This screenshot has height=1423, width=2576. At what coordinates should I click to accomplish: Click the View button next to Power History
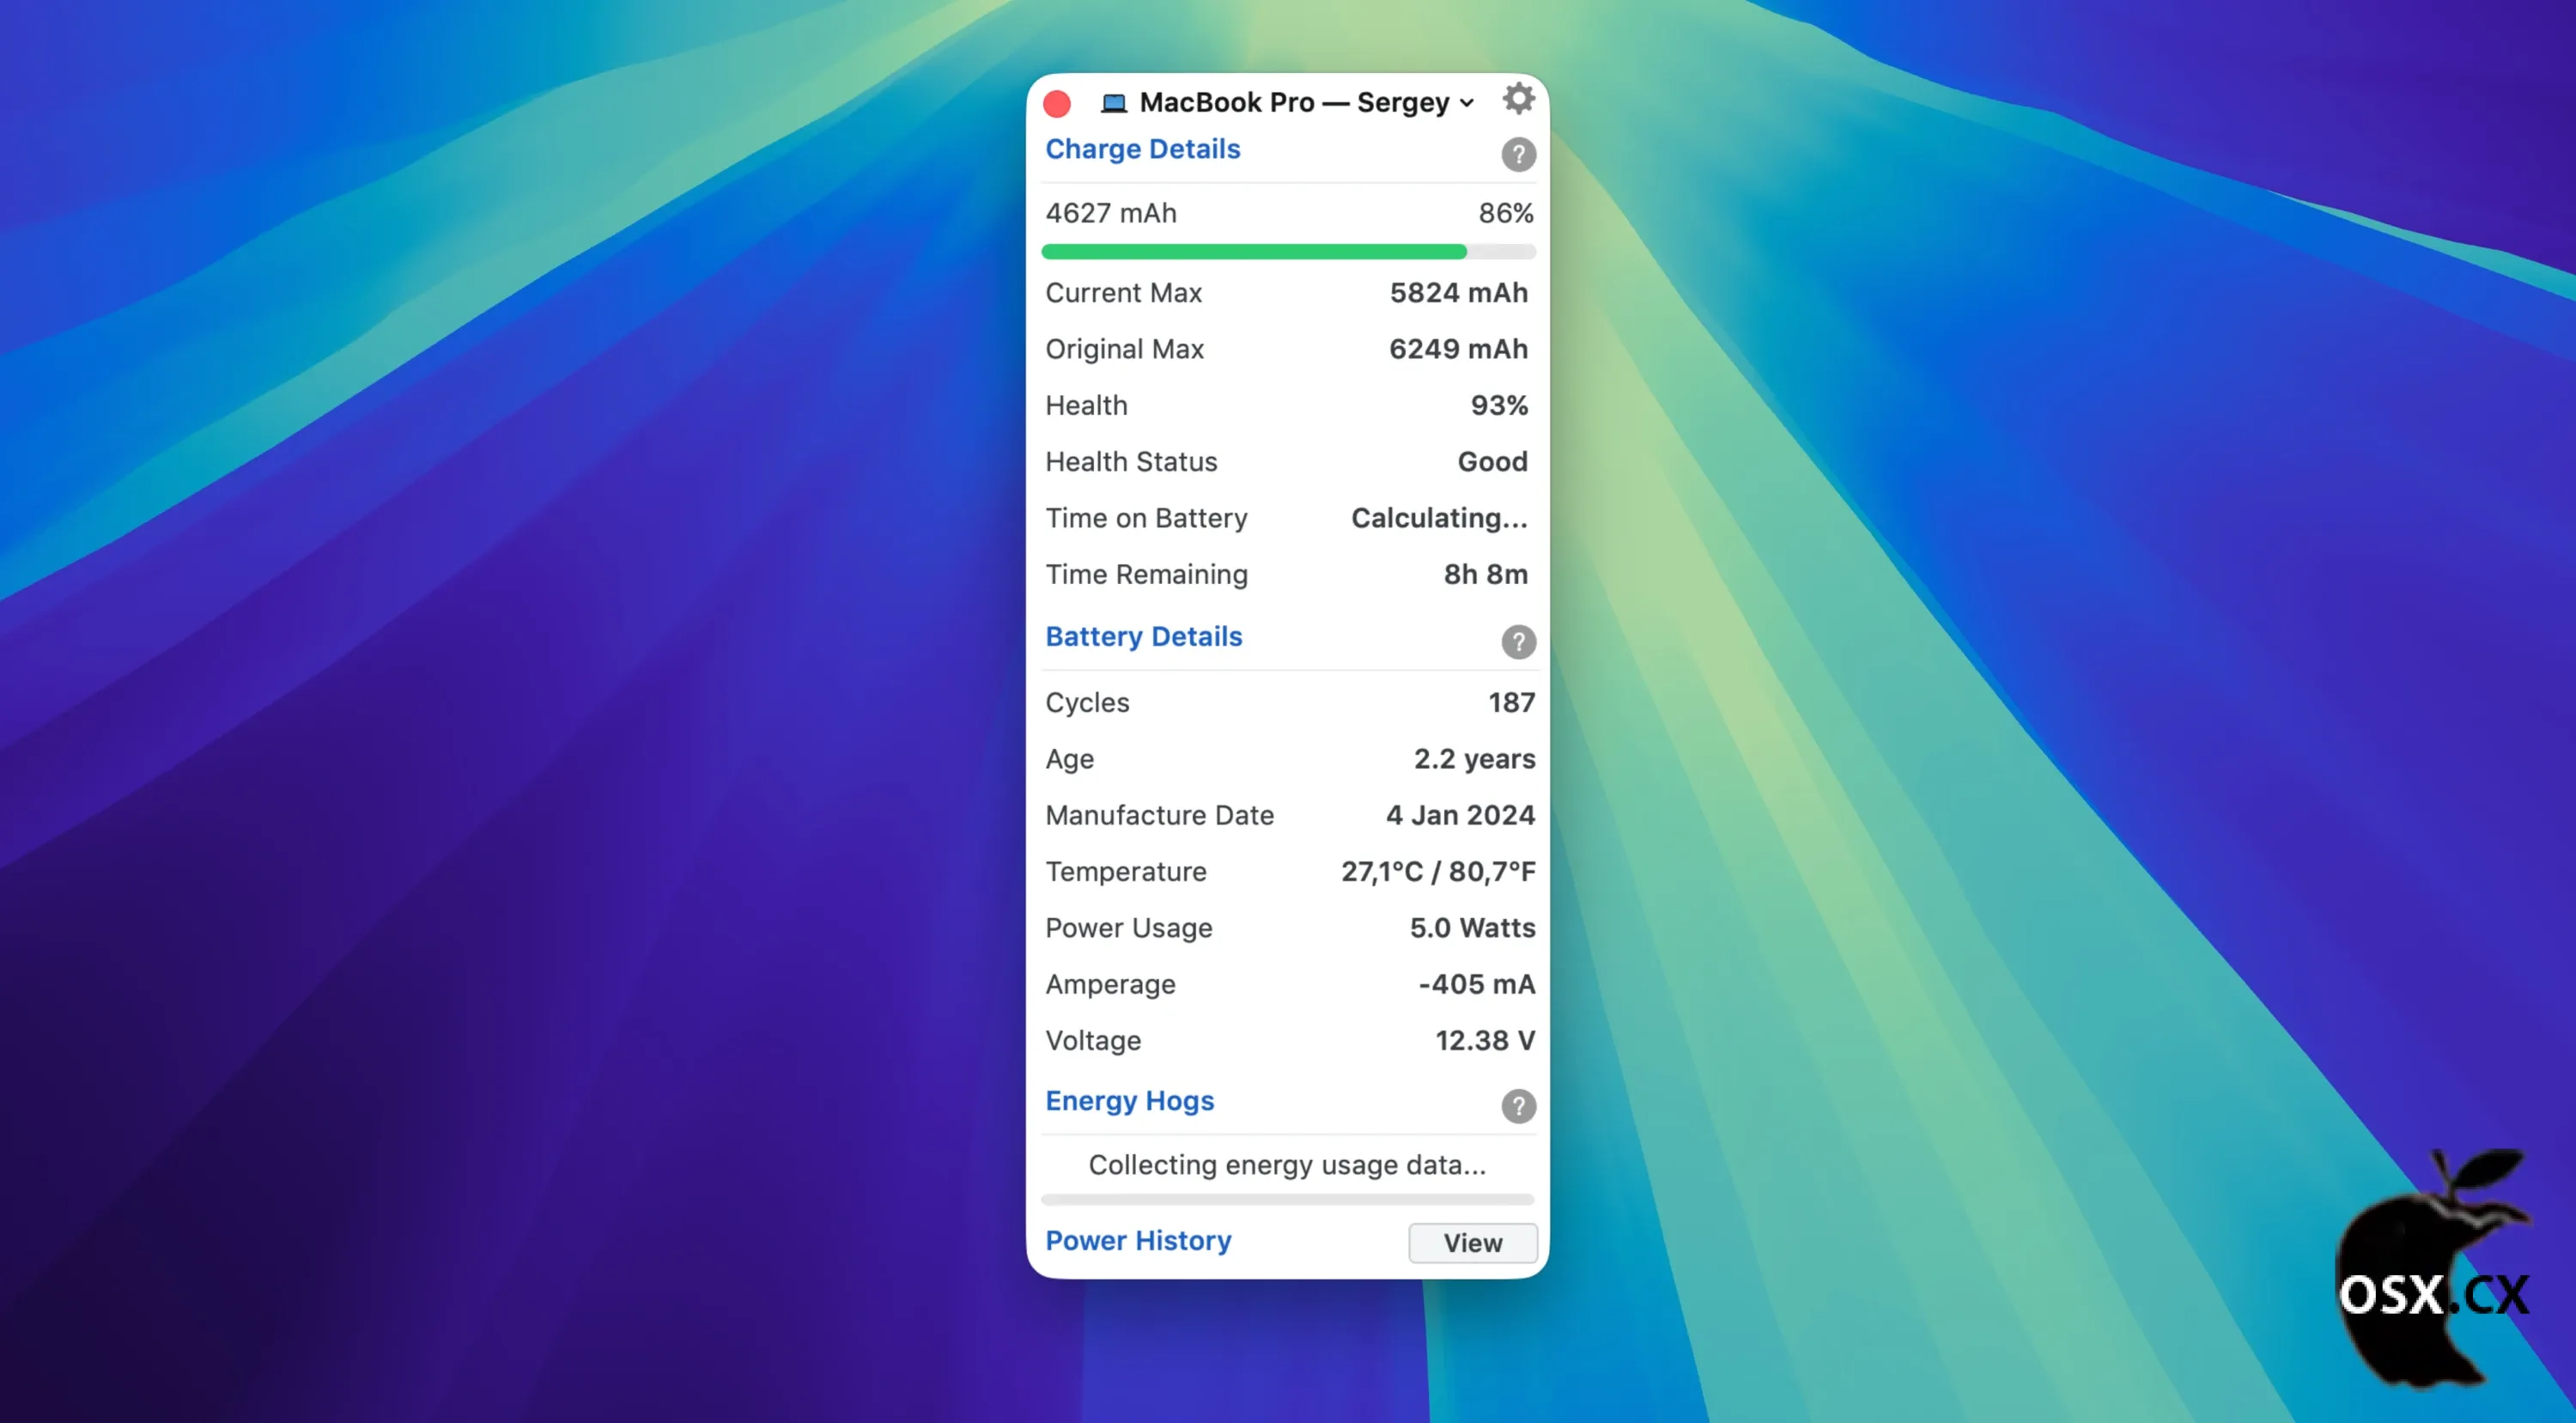(1471, 1243)
